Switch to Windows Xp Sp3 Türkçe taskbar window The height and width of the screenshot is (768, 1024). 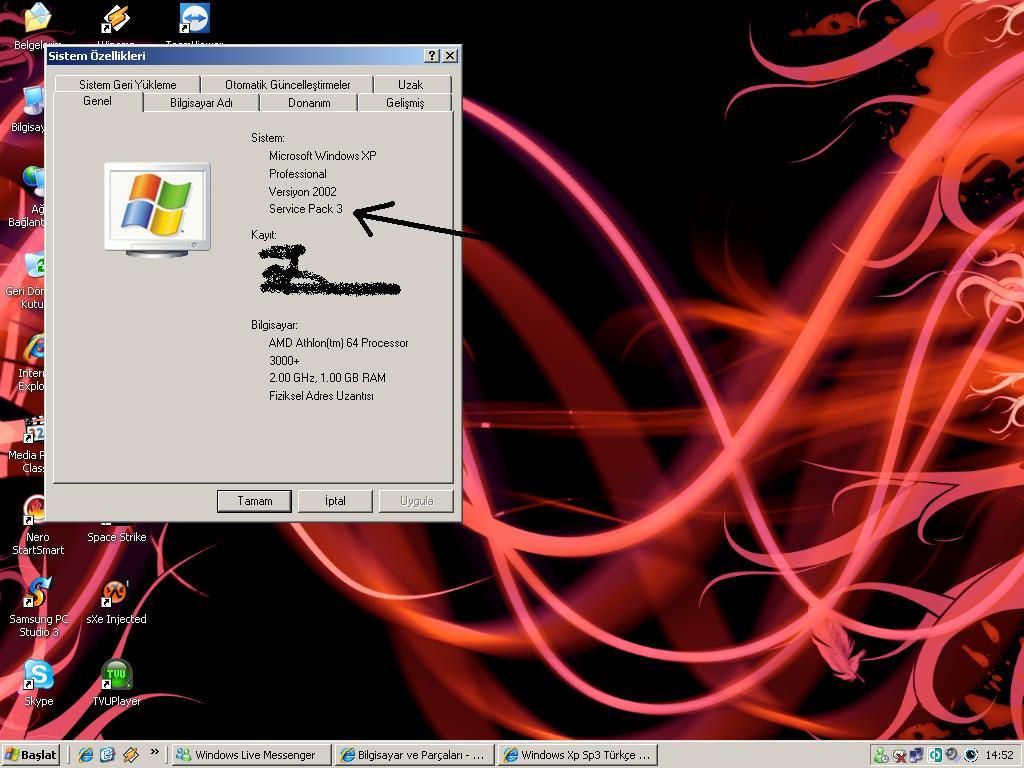pyautogui.click(x=578, y=755)
